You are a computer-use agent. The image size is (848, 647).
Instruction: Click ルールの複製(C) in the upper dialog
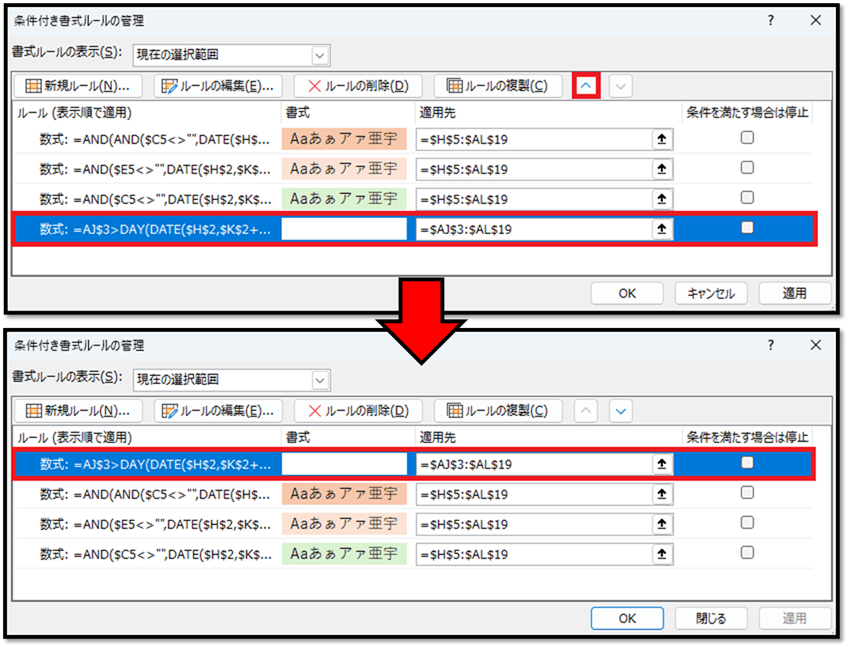point(498,86)
